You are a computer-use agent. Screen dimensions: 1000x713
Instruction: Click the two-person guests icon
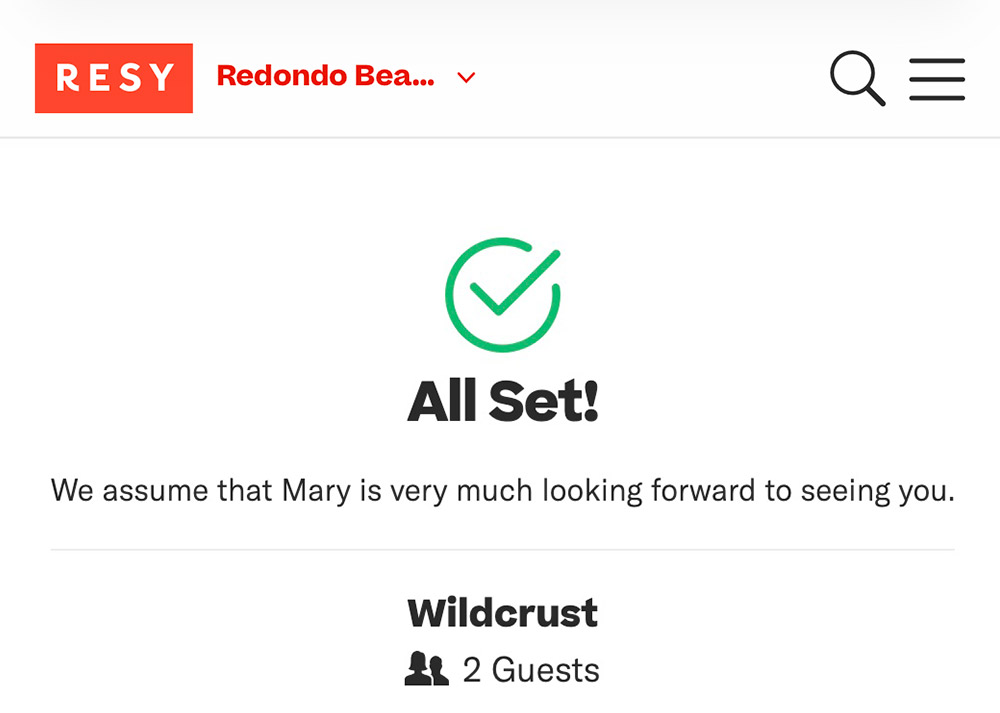point(426,669)
